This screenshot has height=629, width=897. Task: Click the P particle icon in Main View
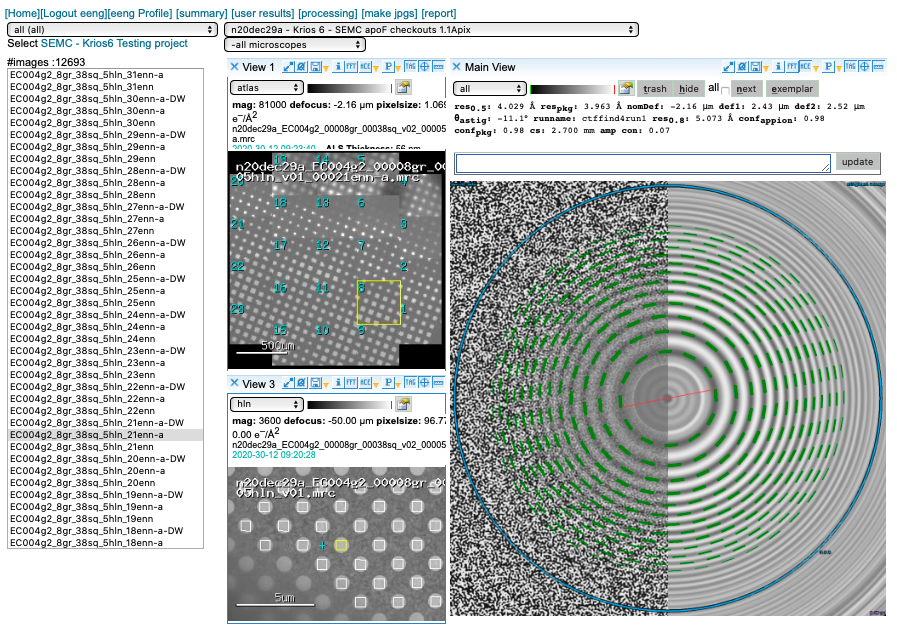click(x=828, y=67)
